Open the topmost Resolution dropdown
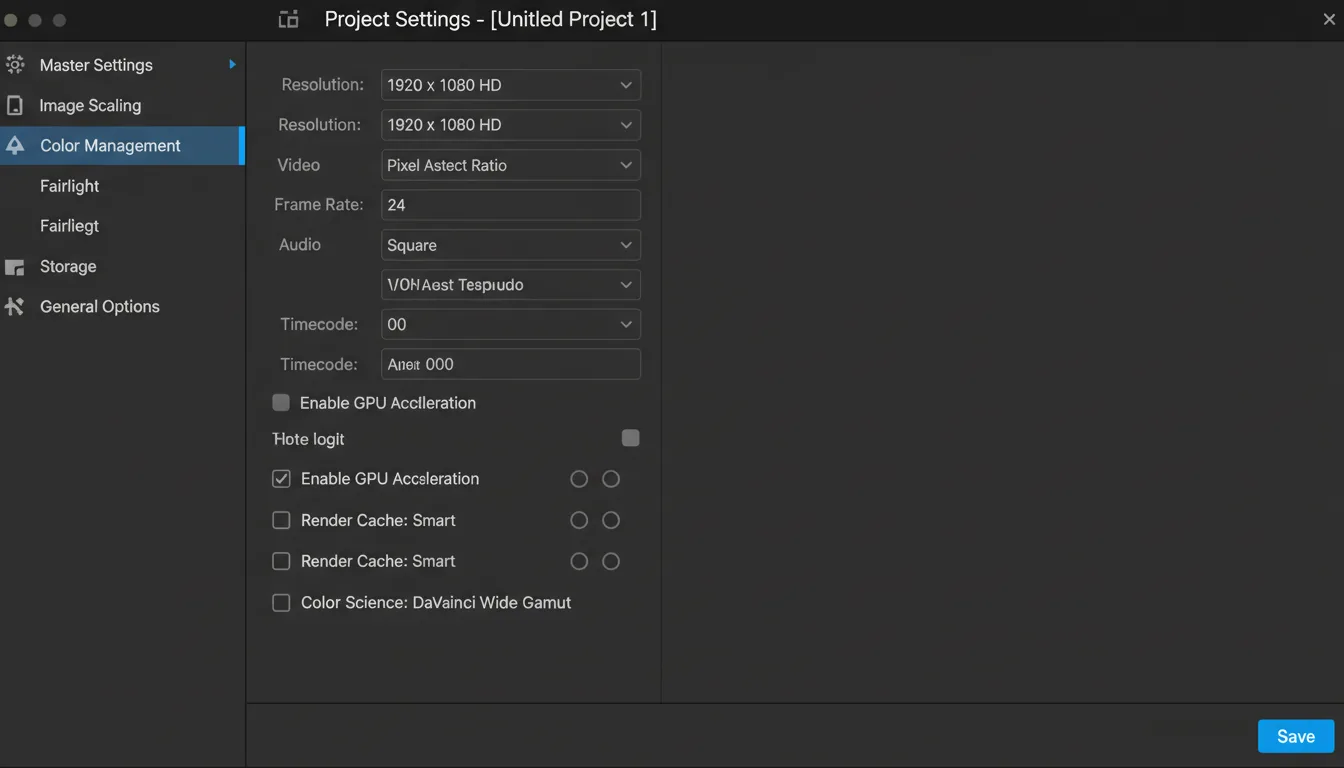The height and width of the screenshot is (768, 1344). click(510, 85)
